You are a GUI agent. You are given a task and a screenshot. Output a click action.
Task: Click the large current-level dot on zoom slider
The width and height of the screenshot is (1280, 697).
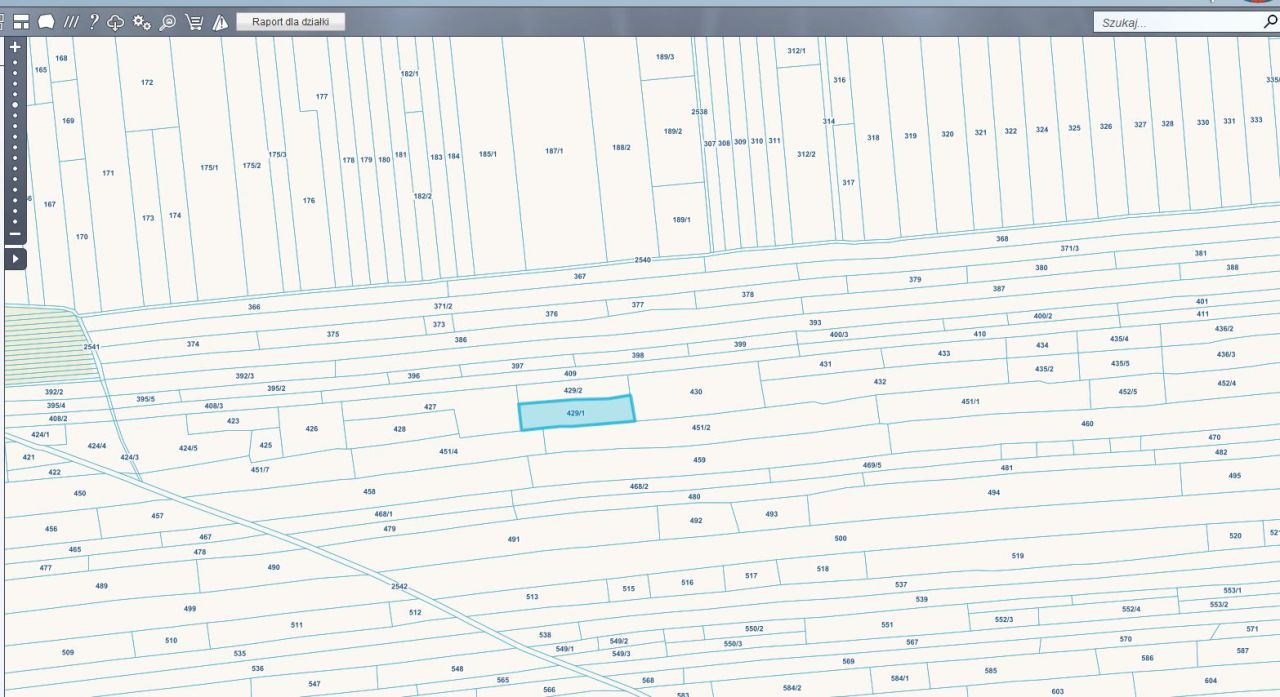(x=15, y=103)
